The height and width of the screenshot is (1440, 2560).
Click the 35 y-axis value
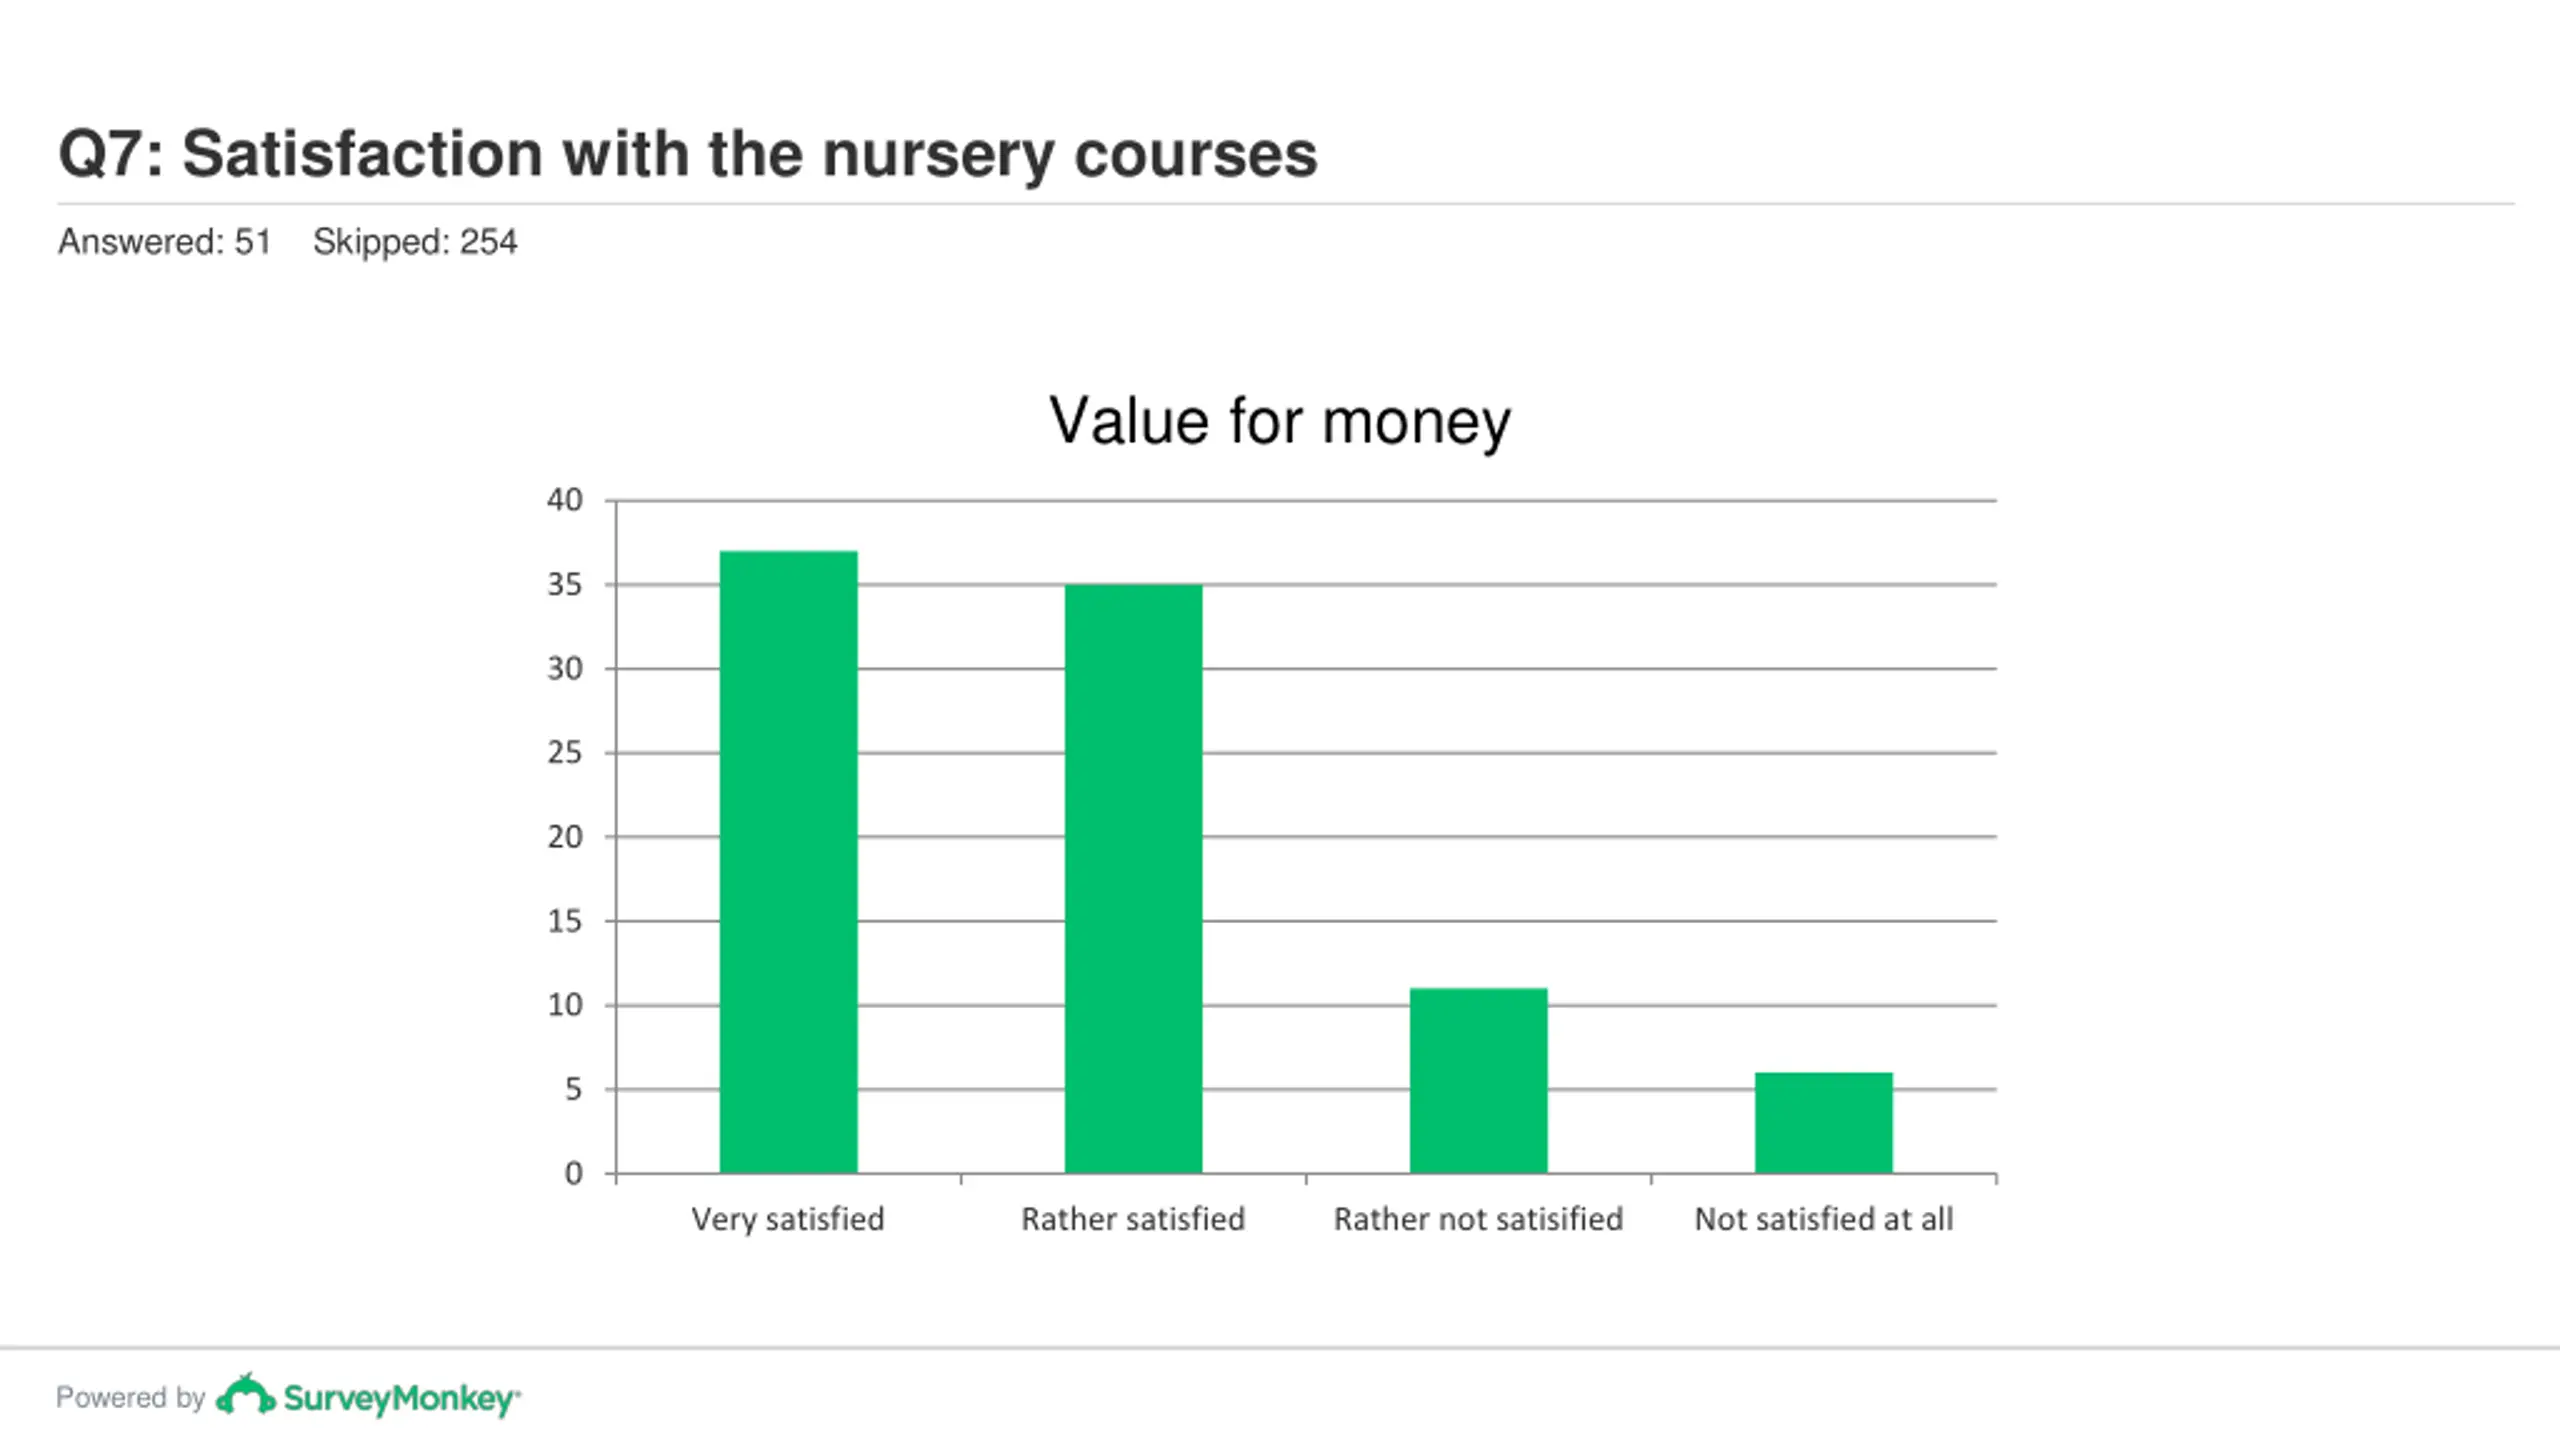(565, 585)
